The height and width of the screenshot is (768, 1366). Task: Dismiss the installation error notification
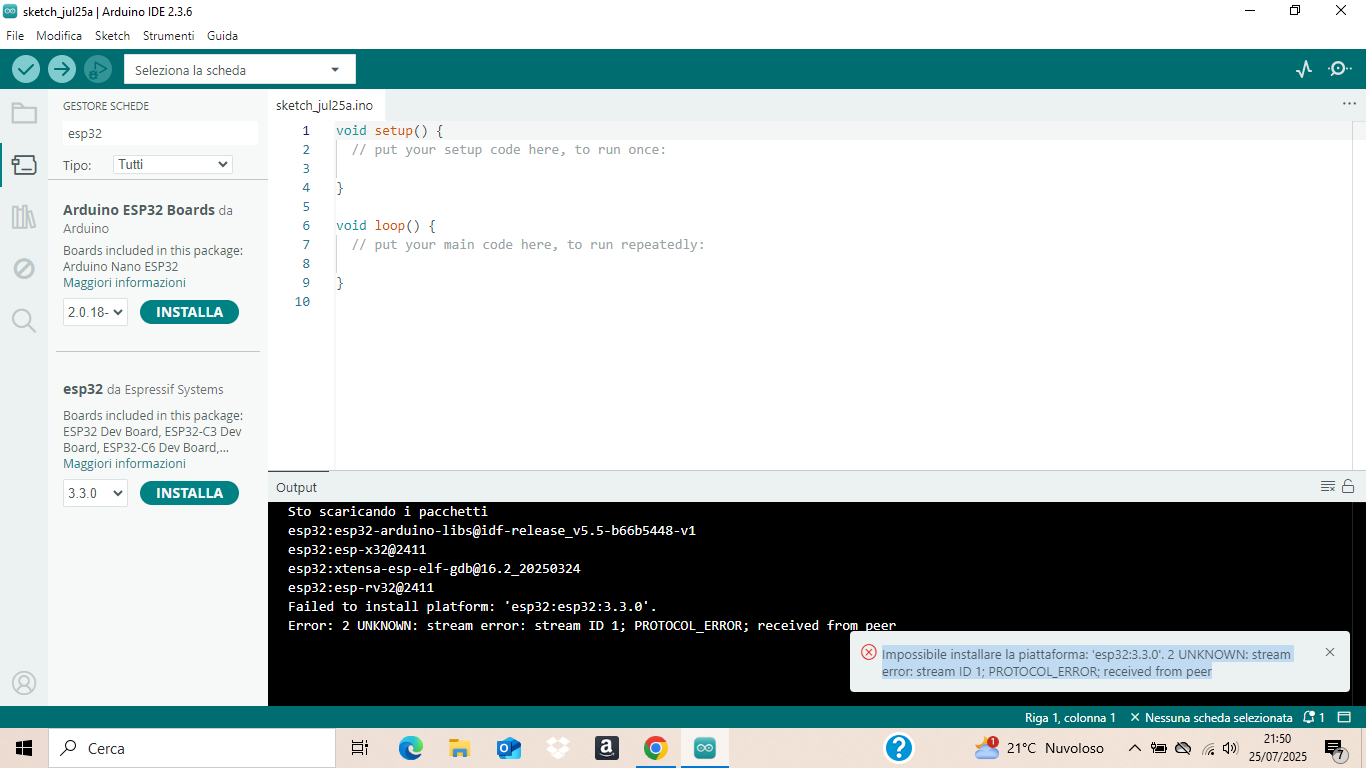tap(1330, 652)
